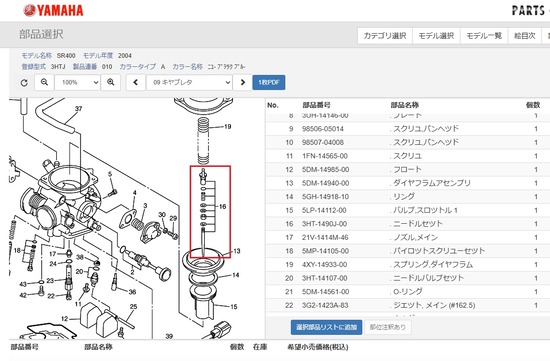Click callout number 36 in diagram
This screenshot has width=550, height=361.
point(132,292)
